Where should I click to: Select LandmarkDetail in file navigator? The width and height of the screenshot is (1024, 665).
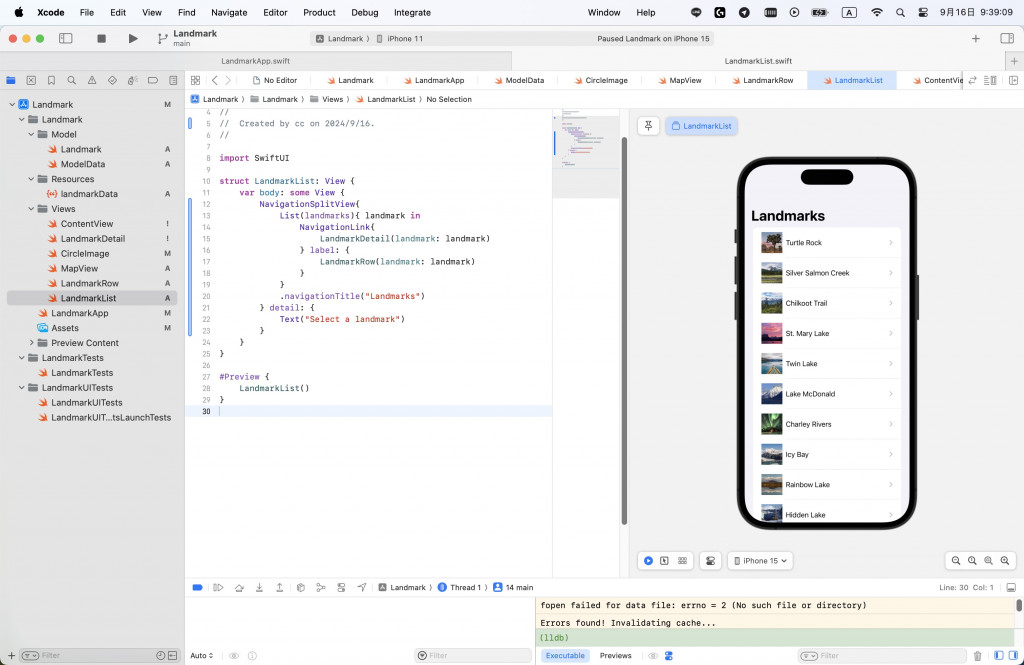92,238
